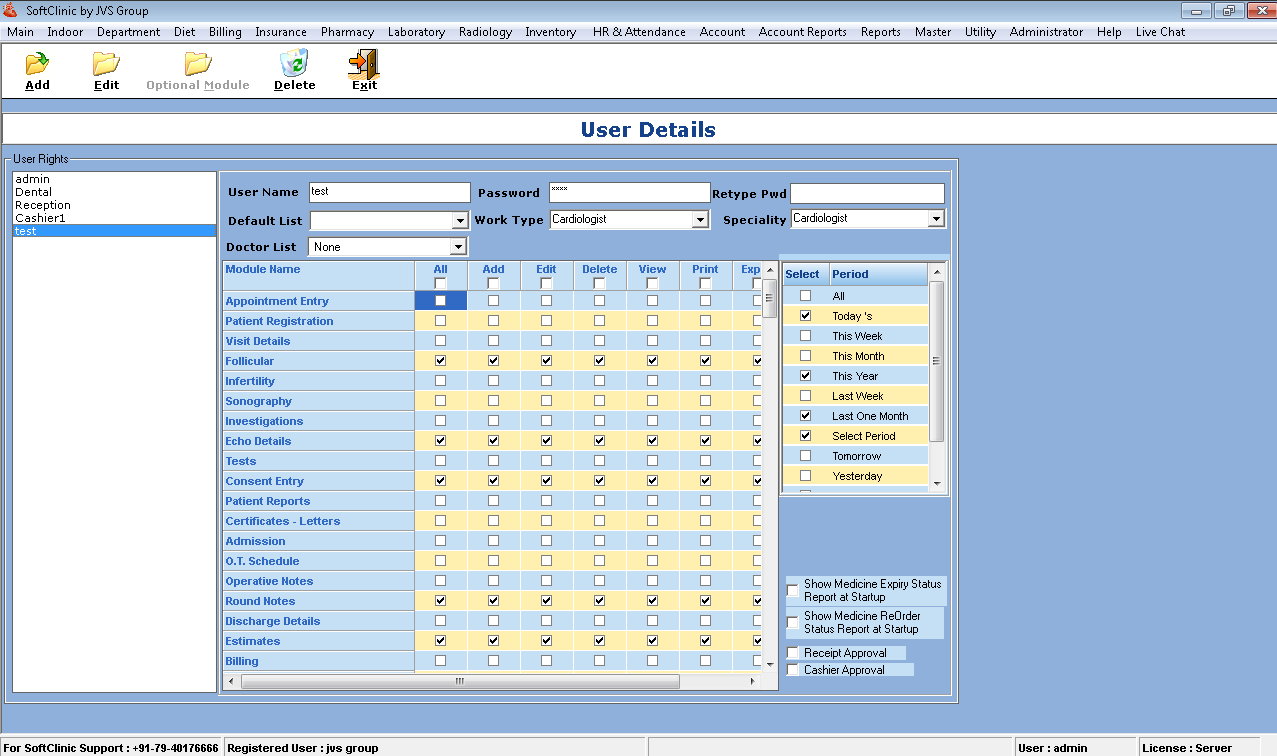The height and width of the screenshot is (756, 1277).
Task: Click the Edit folder icon in toolbar
Action: (x=106, y=64)
